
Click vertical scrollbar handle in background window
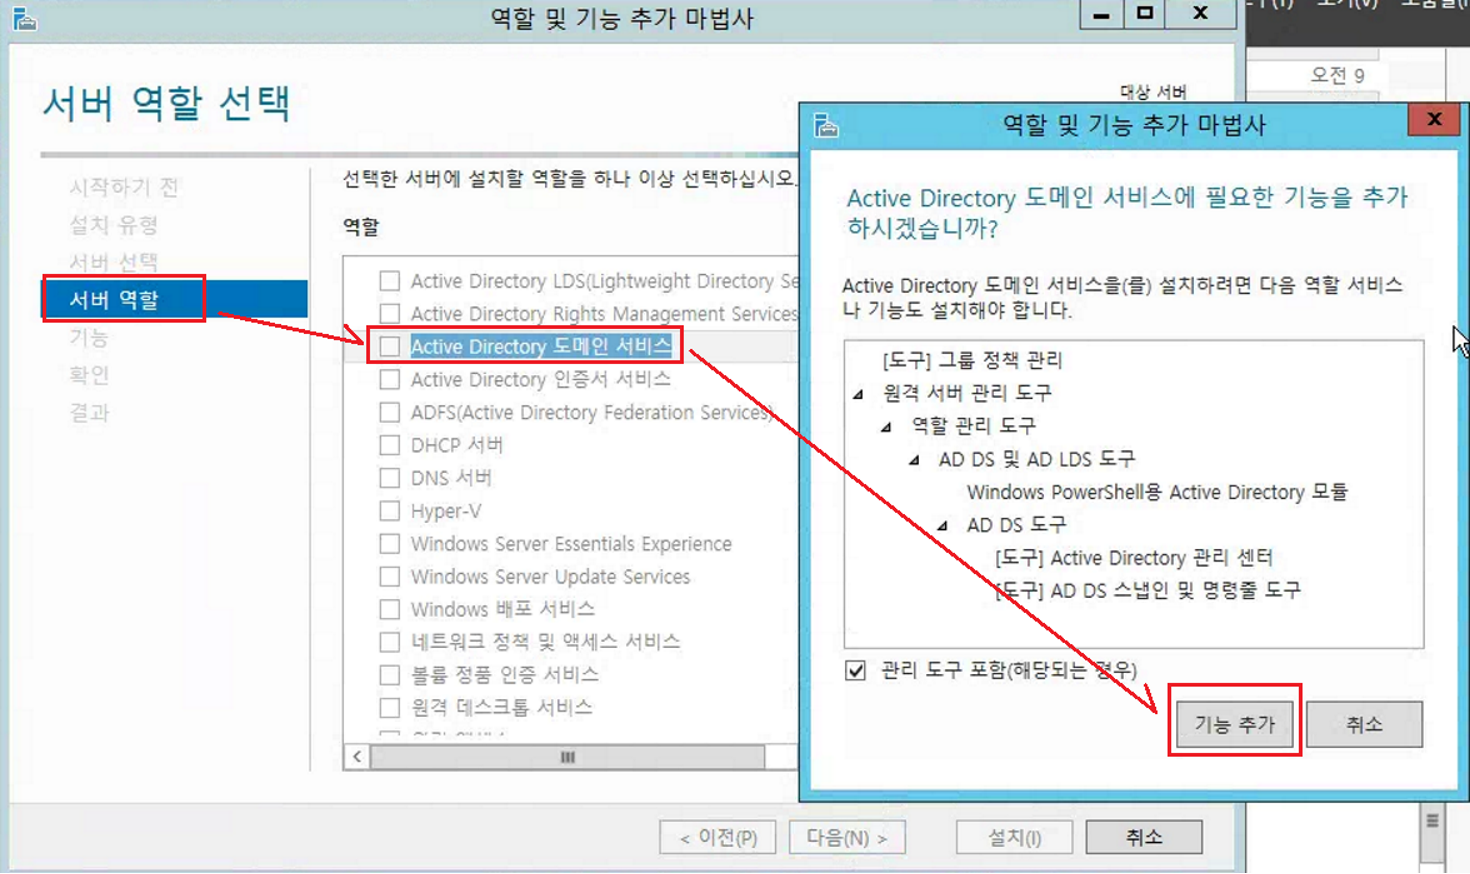(1432, 821)
